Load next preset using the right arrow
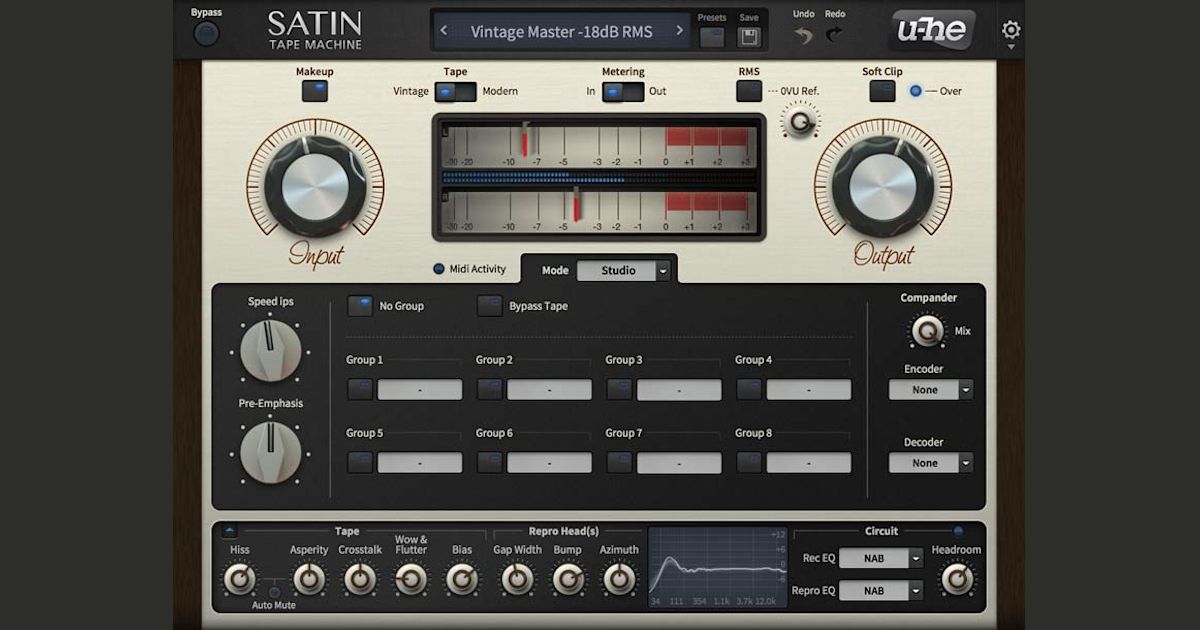Image resolution: width=1200 pixels, height=630 pixels. coord(679,31)
